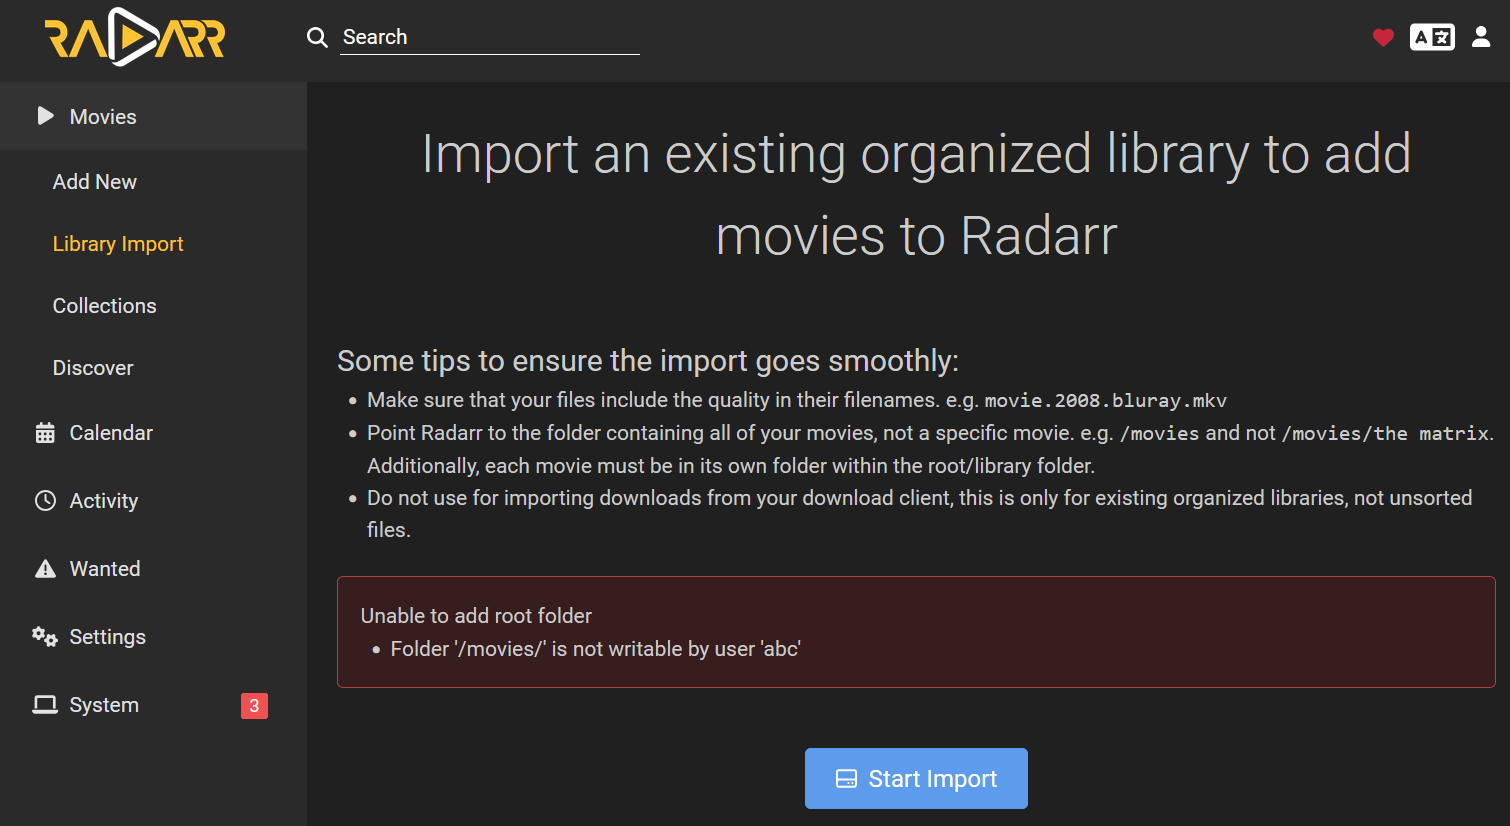Click the search magnifier icon
This screenshot has height=826, width=1510.
pos(317,38)
